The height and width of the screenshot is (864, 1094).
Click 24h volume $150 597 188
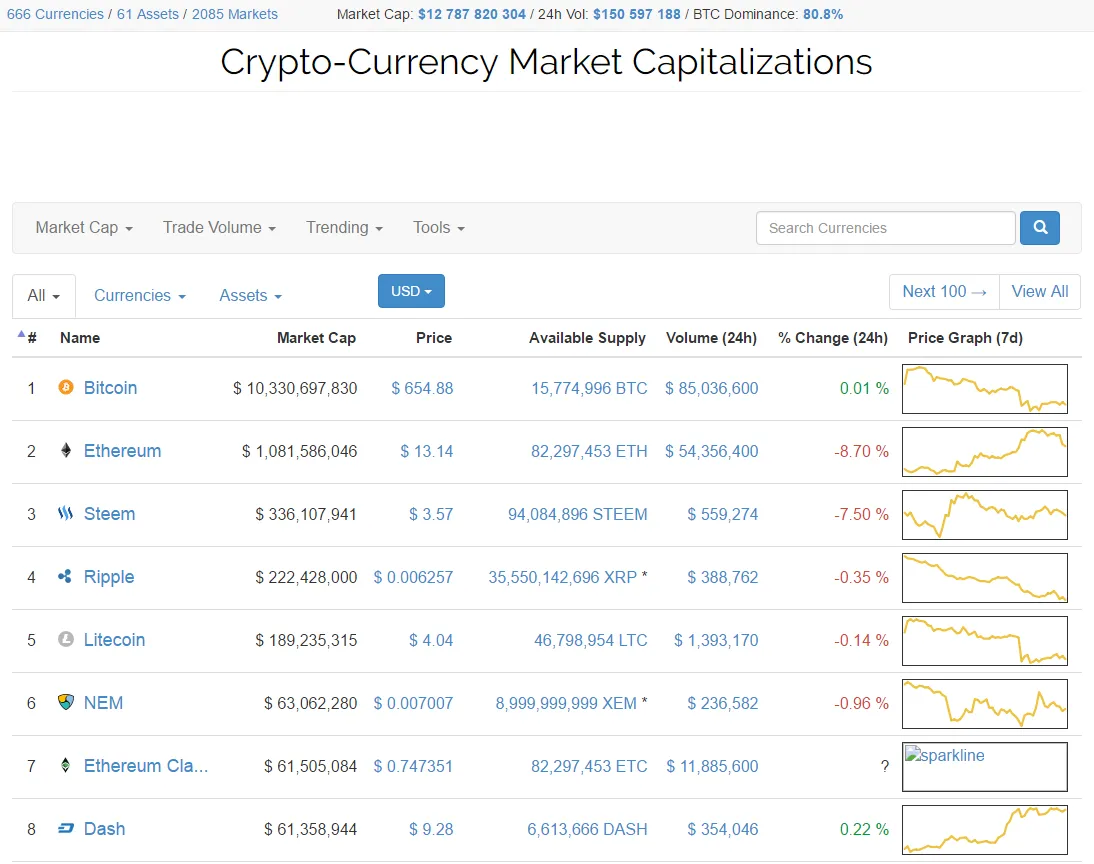pyautogui.click(x=636, y=14)
